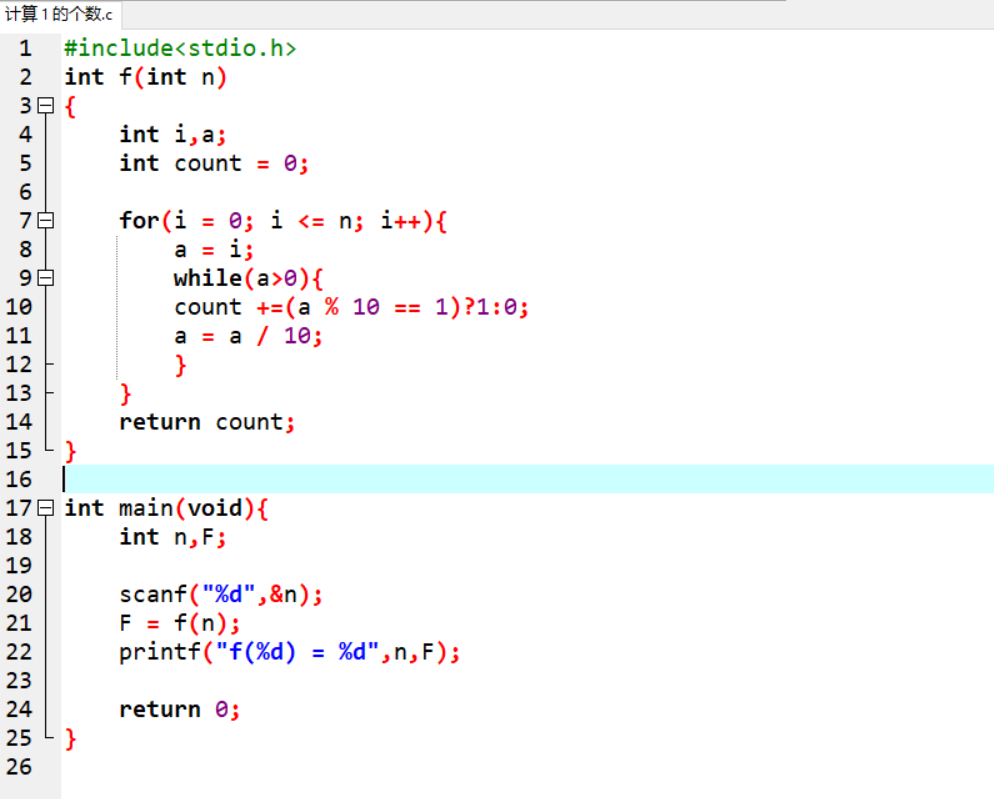Screen dimensions: 994x799
Task: Click the closing brace on line 15
Action: click(x=70, y=451)
